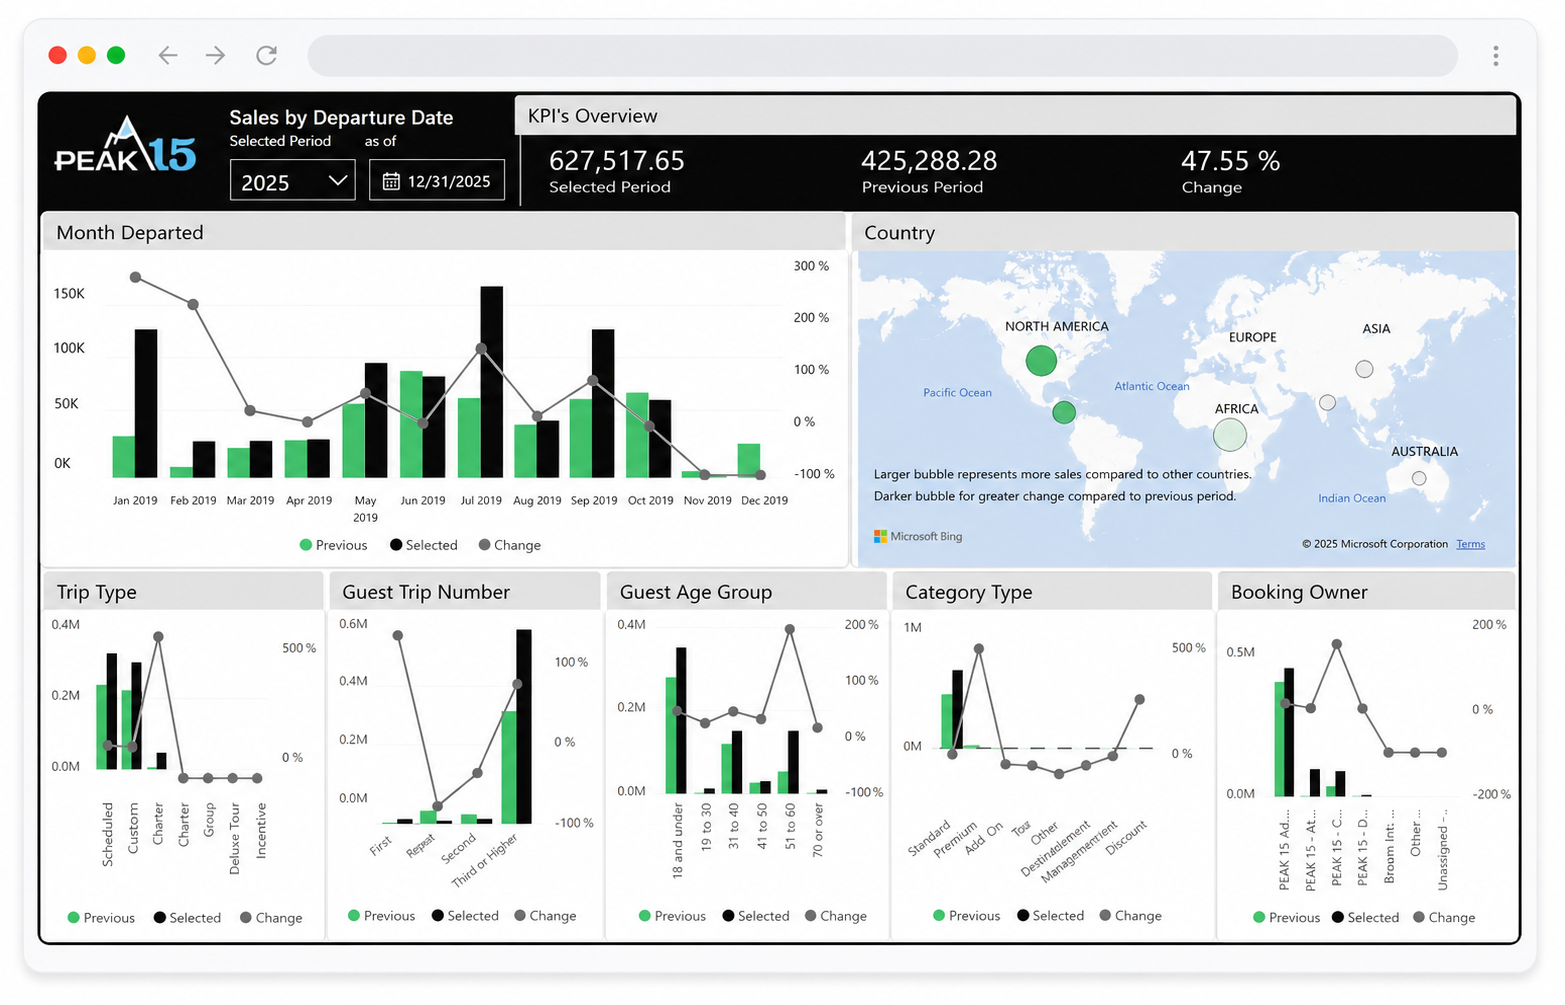Screen dimensions: 1565x1005
Task: Toggle Selected legend in Guest Age Group chart
Action: click(x=756, y=916)
